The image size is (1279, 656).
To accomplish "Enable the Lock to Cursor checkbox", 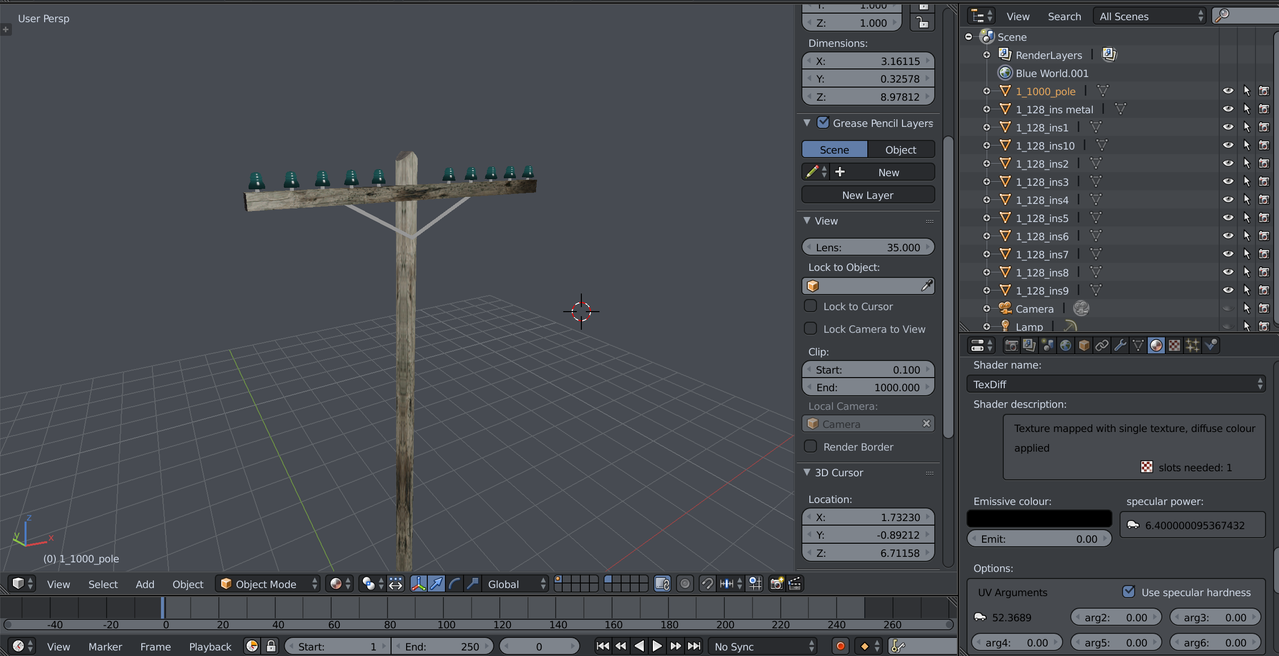I will click(x=811, y=306).
